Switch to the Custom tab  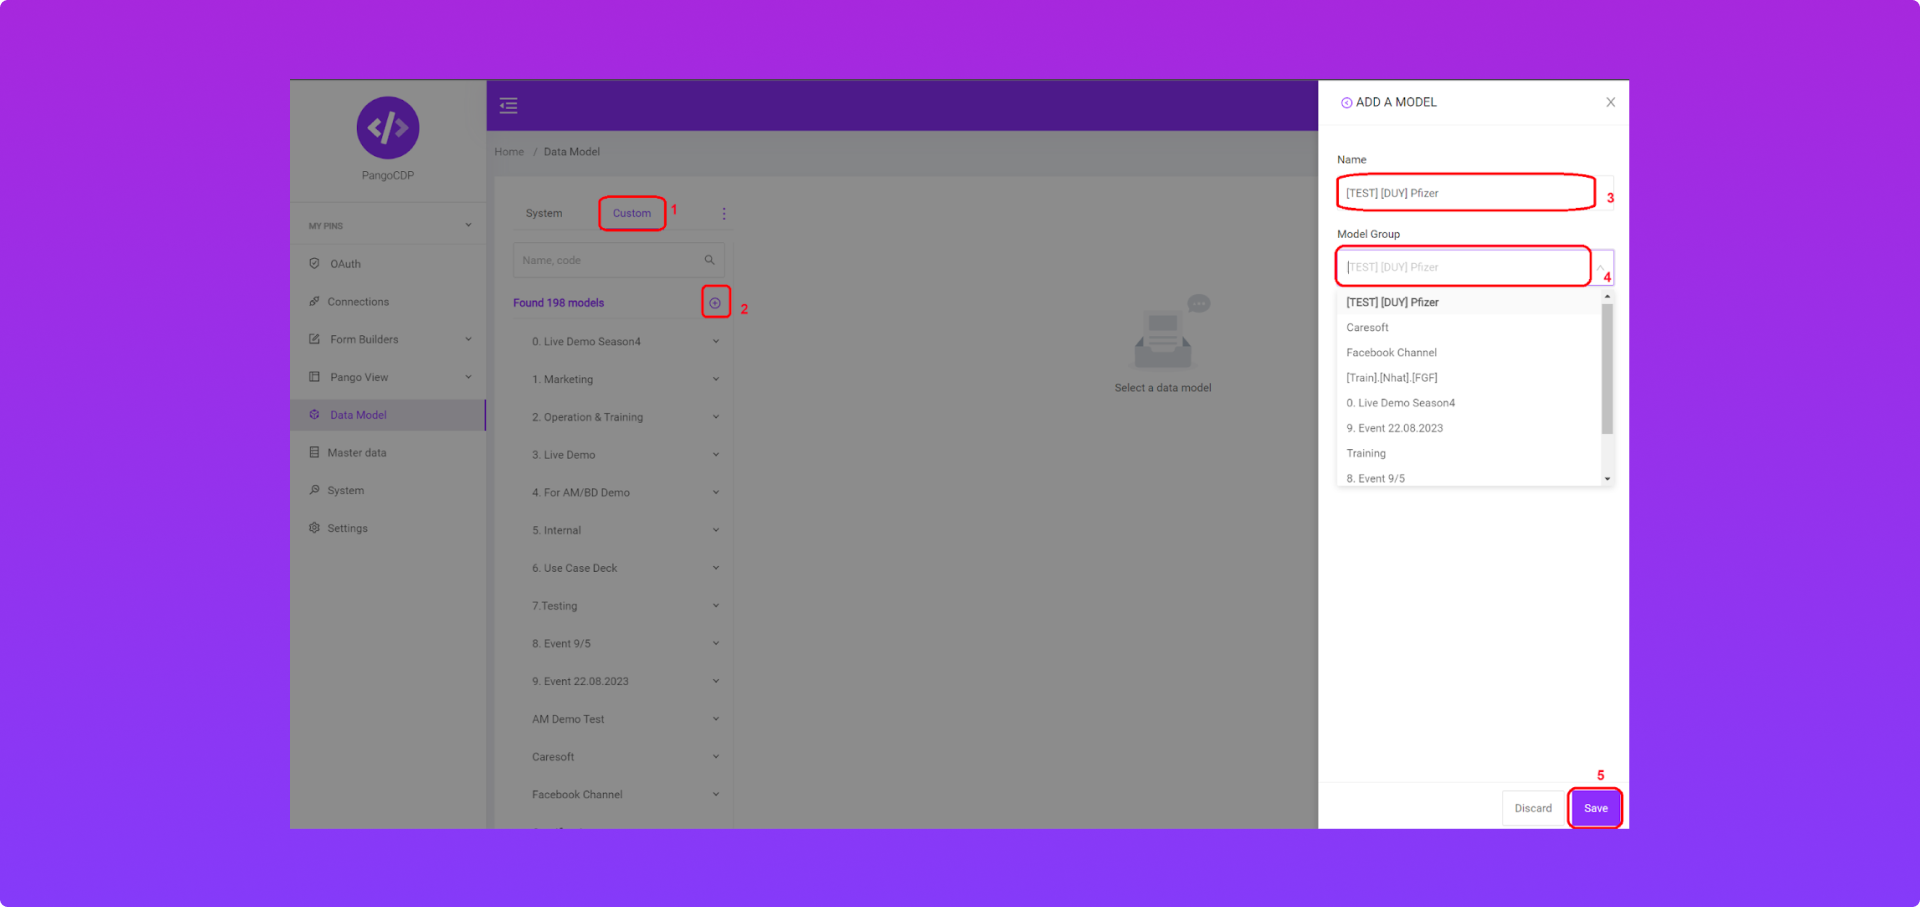[631, 214]
